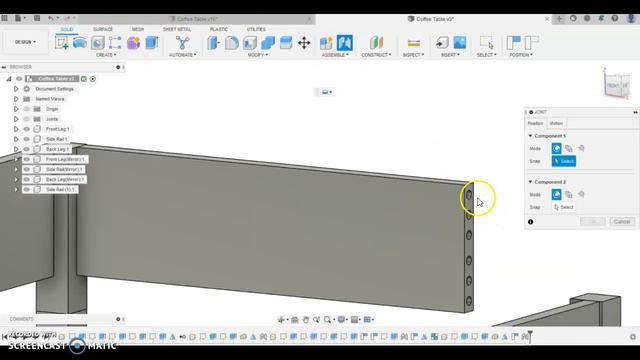Open the CREATE dropdown menu
This screenshot has height=360, width=640.
tap(106, 55)
